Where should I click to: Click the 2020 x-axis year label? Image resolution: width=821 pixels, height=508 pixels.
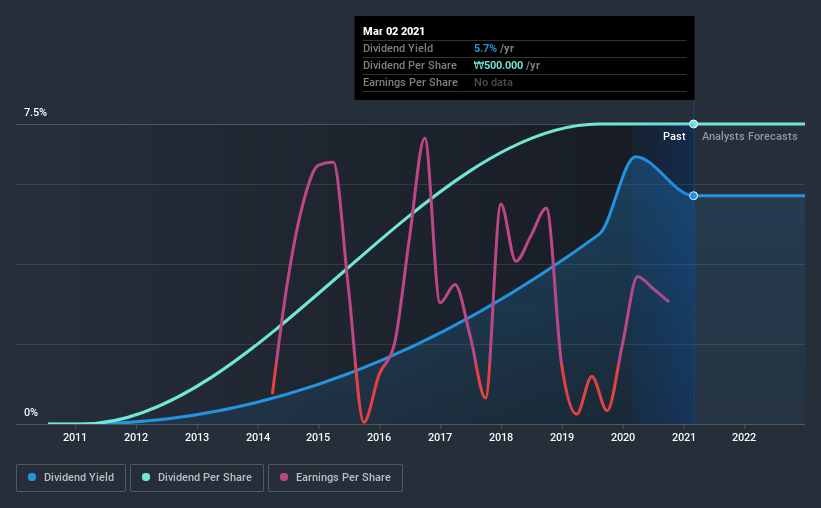(x=623, y=437)
